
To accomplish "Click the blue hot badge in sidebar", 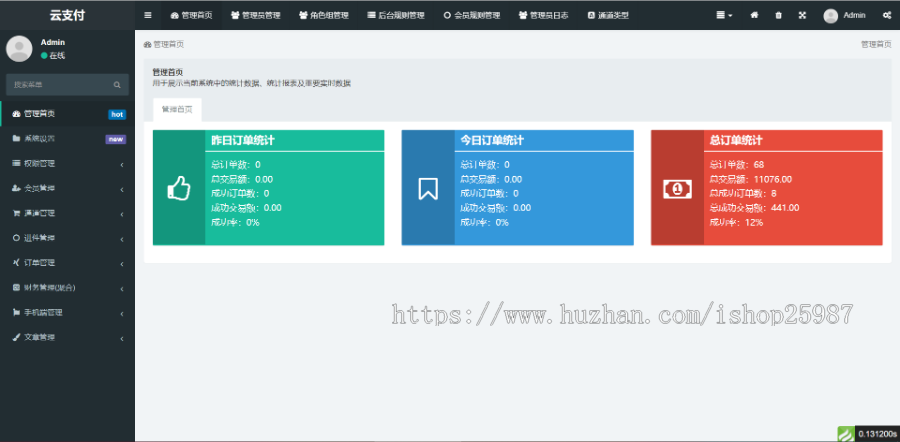I will point(117,114).
